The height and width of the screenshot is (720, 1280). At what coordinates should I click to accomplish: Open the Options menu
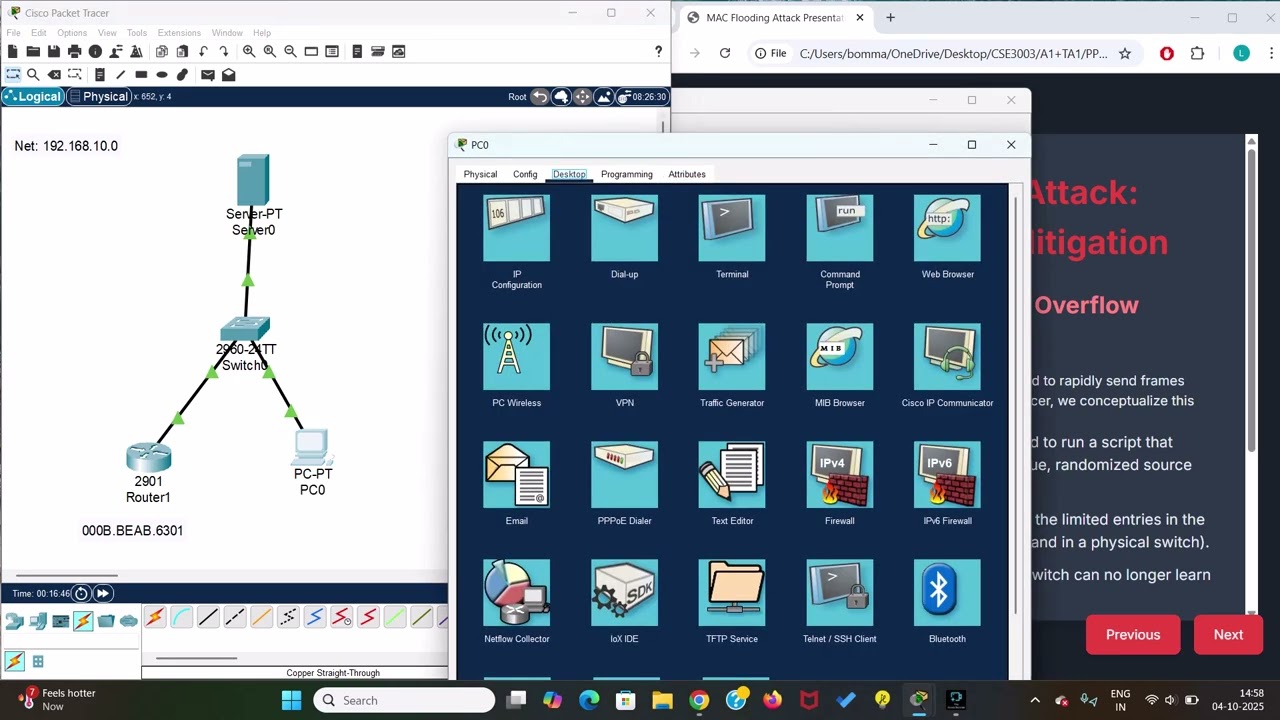[72, 33]
